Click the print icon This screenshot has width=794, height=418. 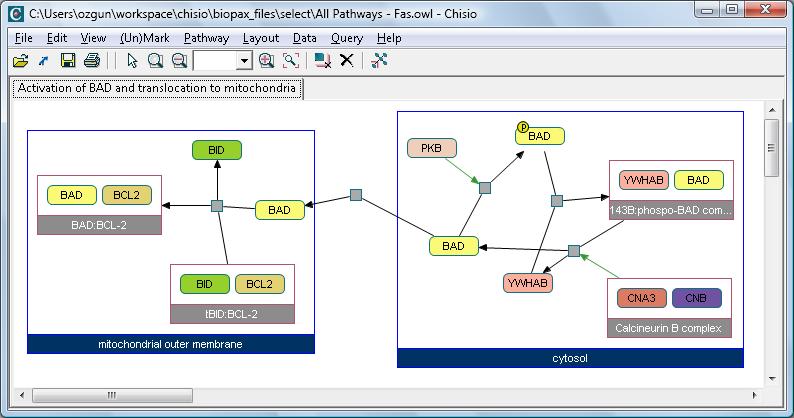pyautogui.click(x=92, y=61)
